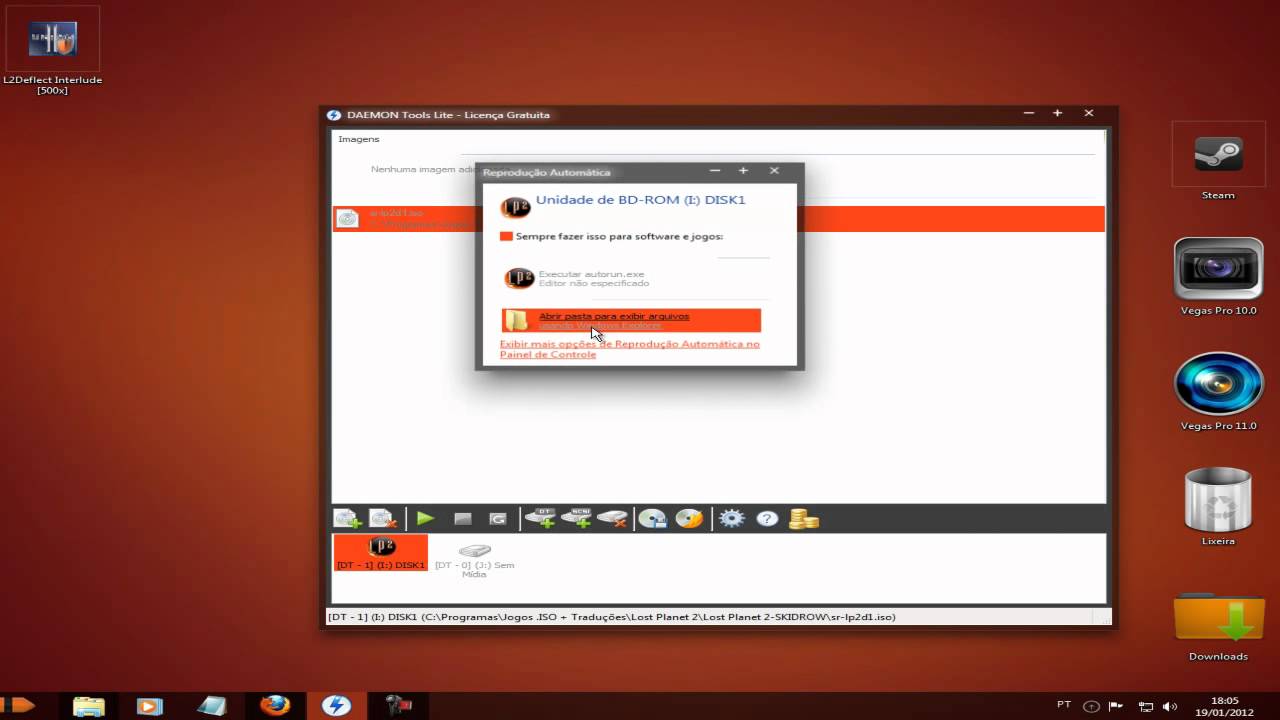This screenshot has width=1280, height=720.
Task: Click the 'Unidade de BD-ROM (I:) DISK1' title
Action: tap(641, 200)
